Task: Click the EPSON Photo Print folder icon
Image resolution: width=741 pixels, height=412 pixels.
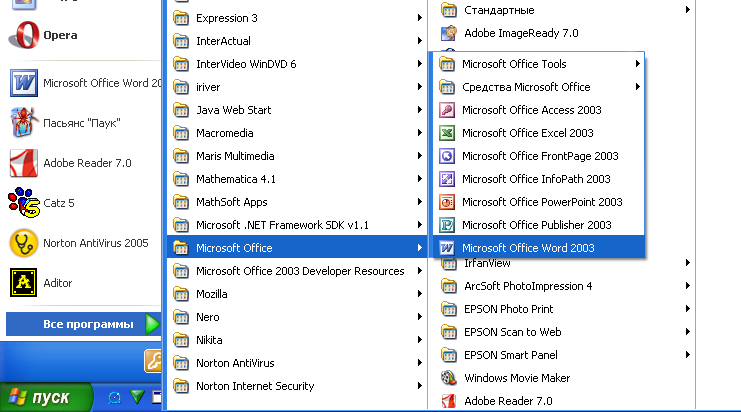Action: pyautogui.click(x=449, y=309)
